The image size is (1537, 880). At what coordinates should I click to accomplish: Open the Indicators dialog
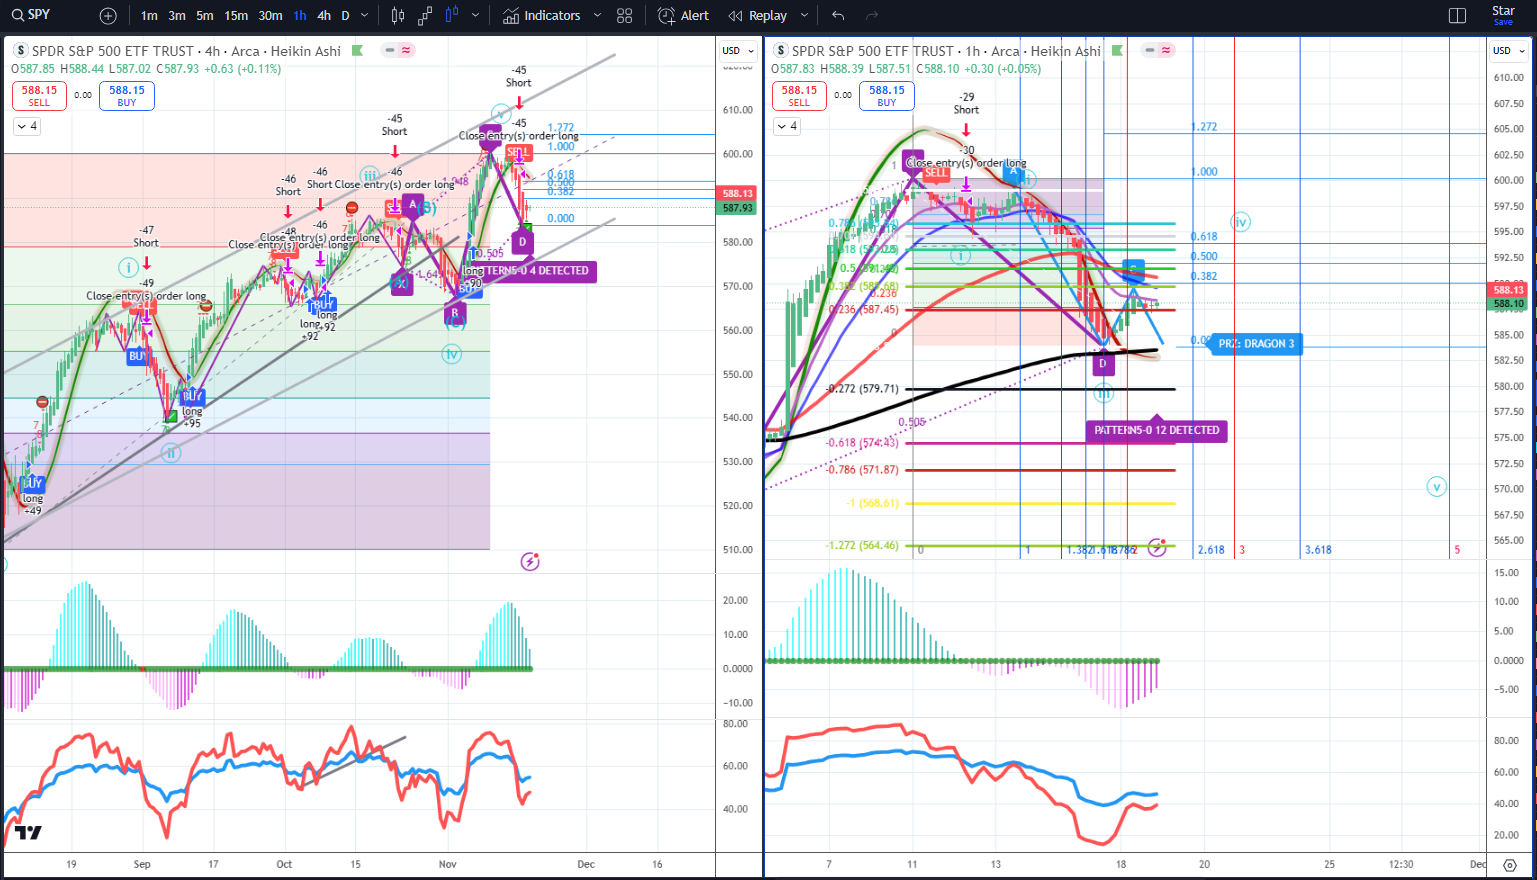pos(542,16)
